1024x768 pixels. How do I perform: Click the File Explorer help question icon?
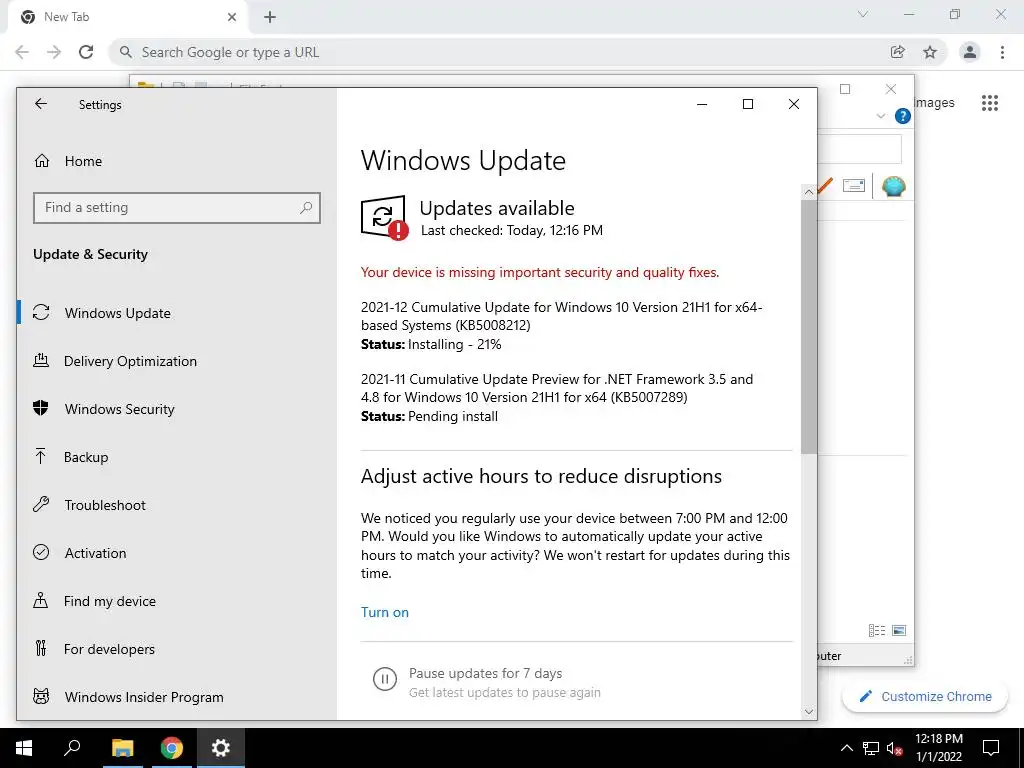coord(903,116)
